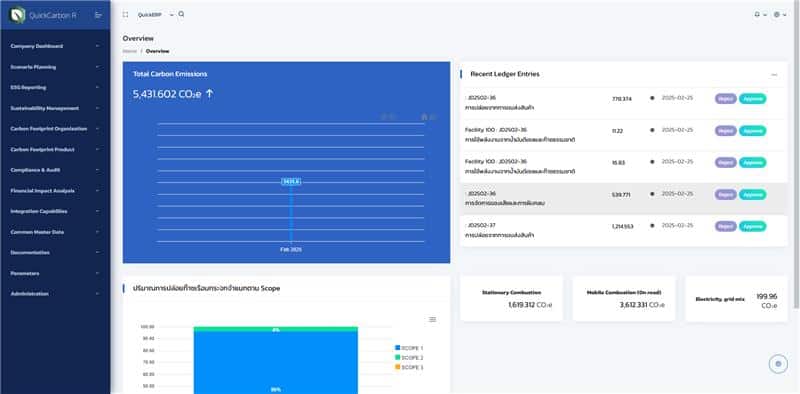Image resolution: width=800 pixels, height=394 pixels.
Task: Expand Carbon Footprint Product chevron
Action: pos(97,150)
